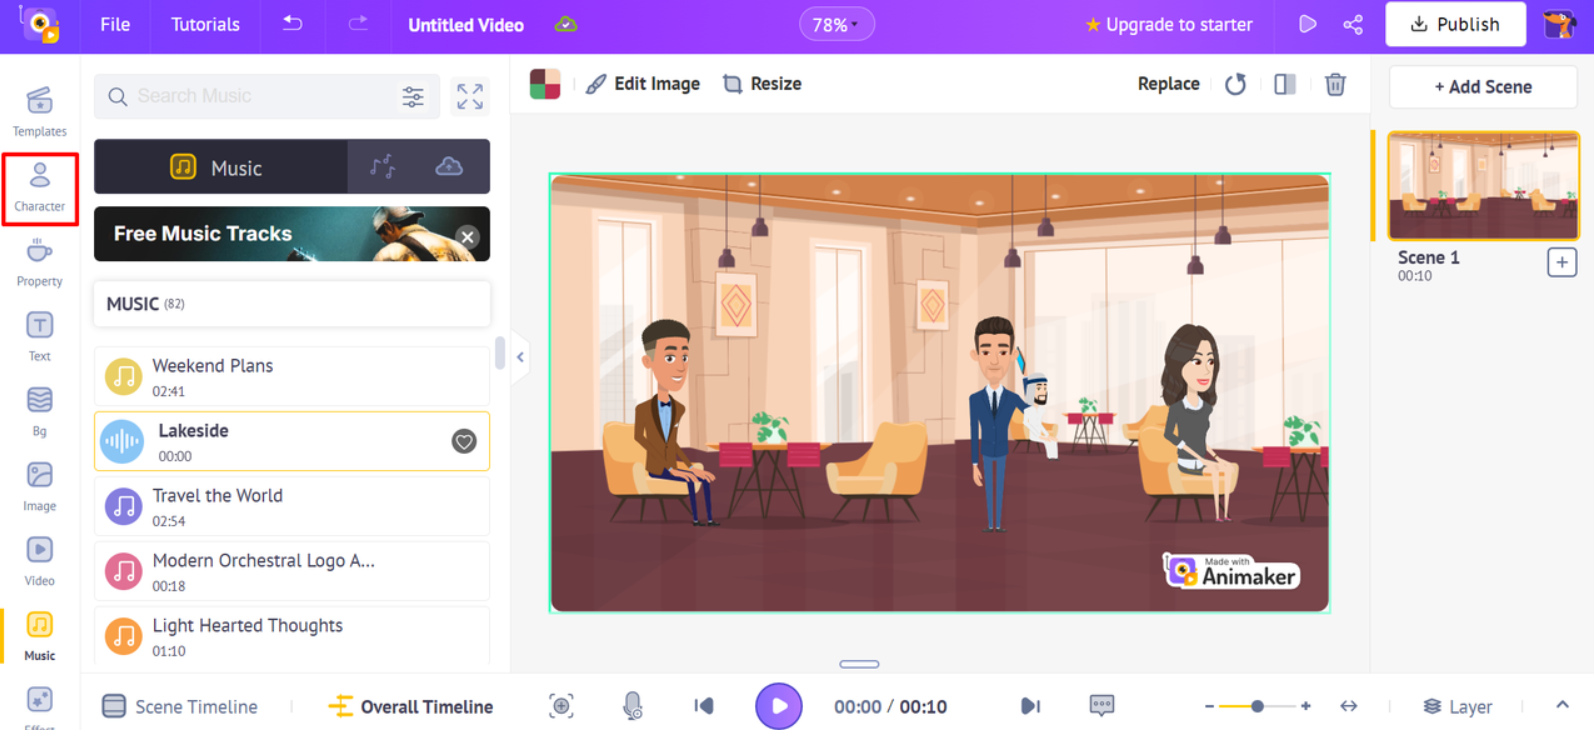Play the Weekend Plans track

[x=124, y=377]
